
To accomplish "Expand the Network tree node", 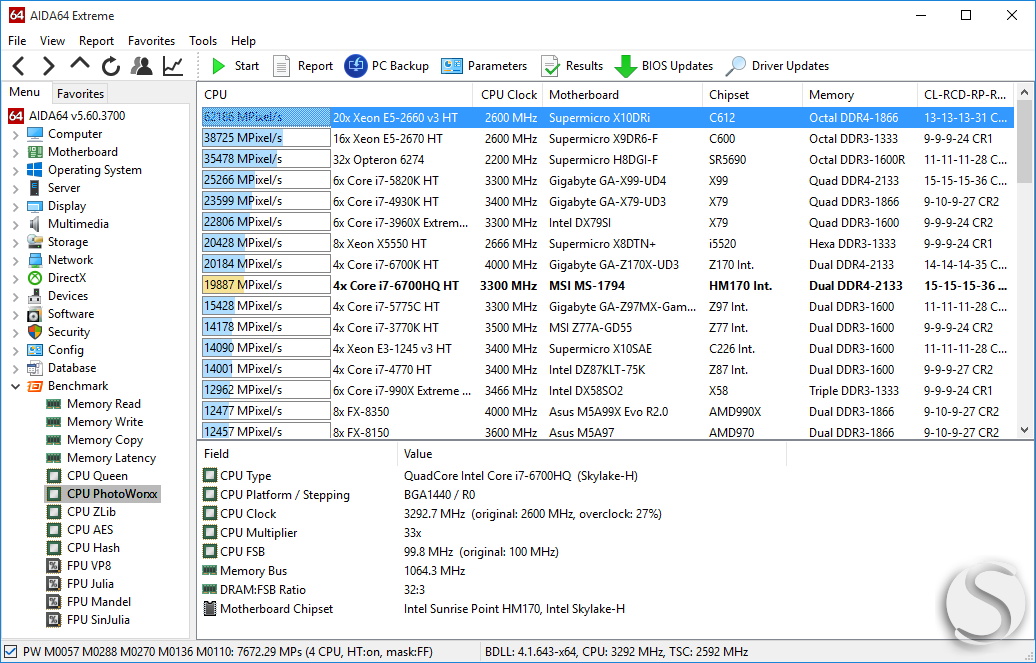I will [x=16, y=260].
